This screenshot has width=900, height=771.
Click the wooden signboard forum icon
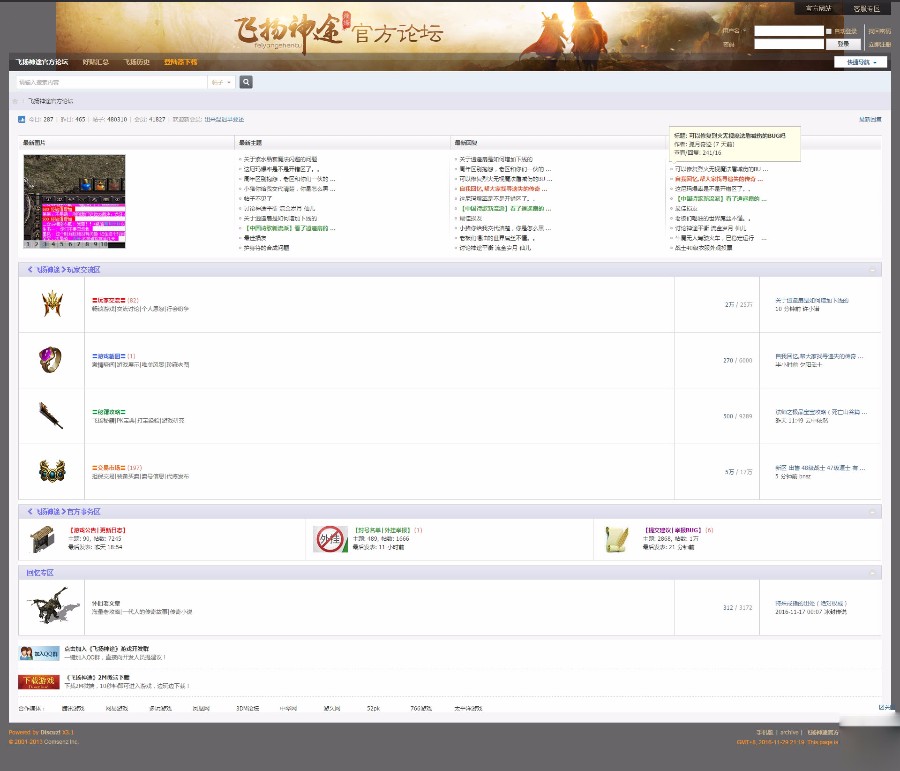coord(43,539)
